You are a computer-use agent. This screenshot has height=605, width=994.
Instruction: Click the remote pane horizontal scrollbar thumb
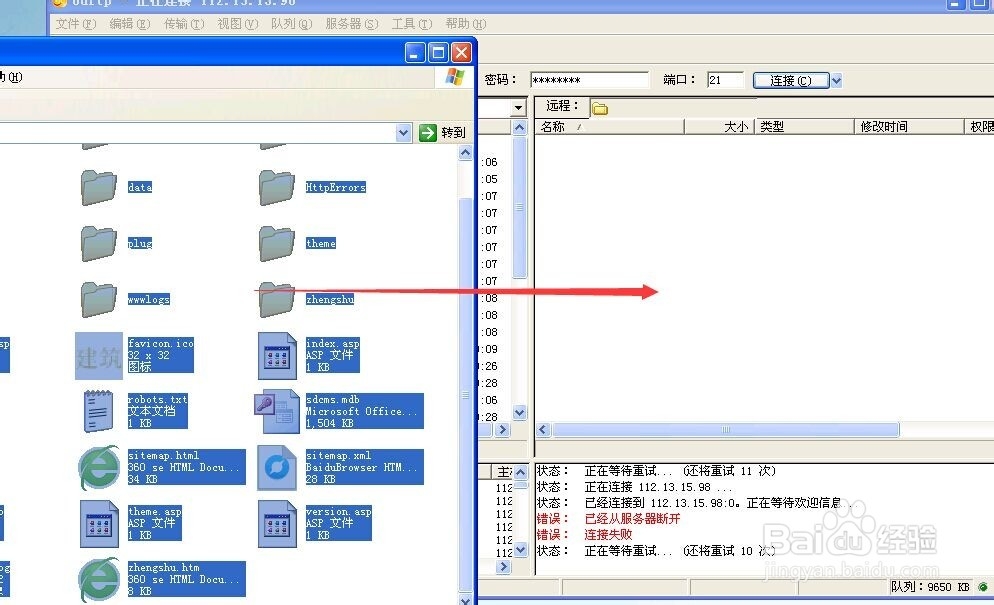tap(726, 430)
